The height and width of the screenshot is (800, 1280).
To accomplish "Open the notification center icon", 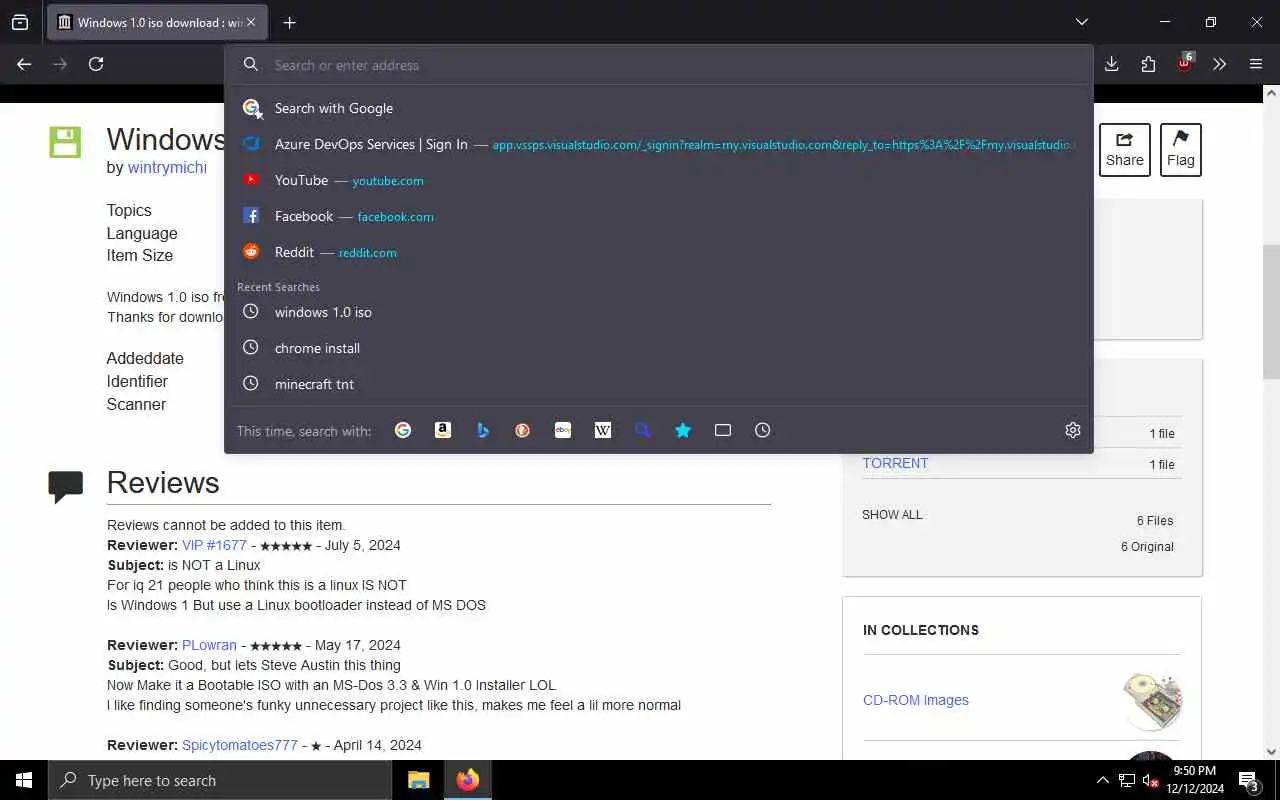I will click(1249, 780).
